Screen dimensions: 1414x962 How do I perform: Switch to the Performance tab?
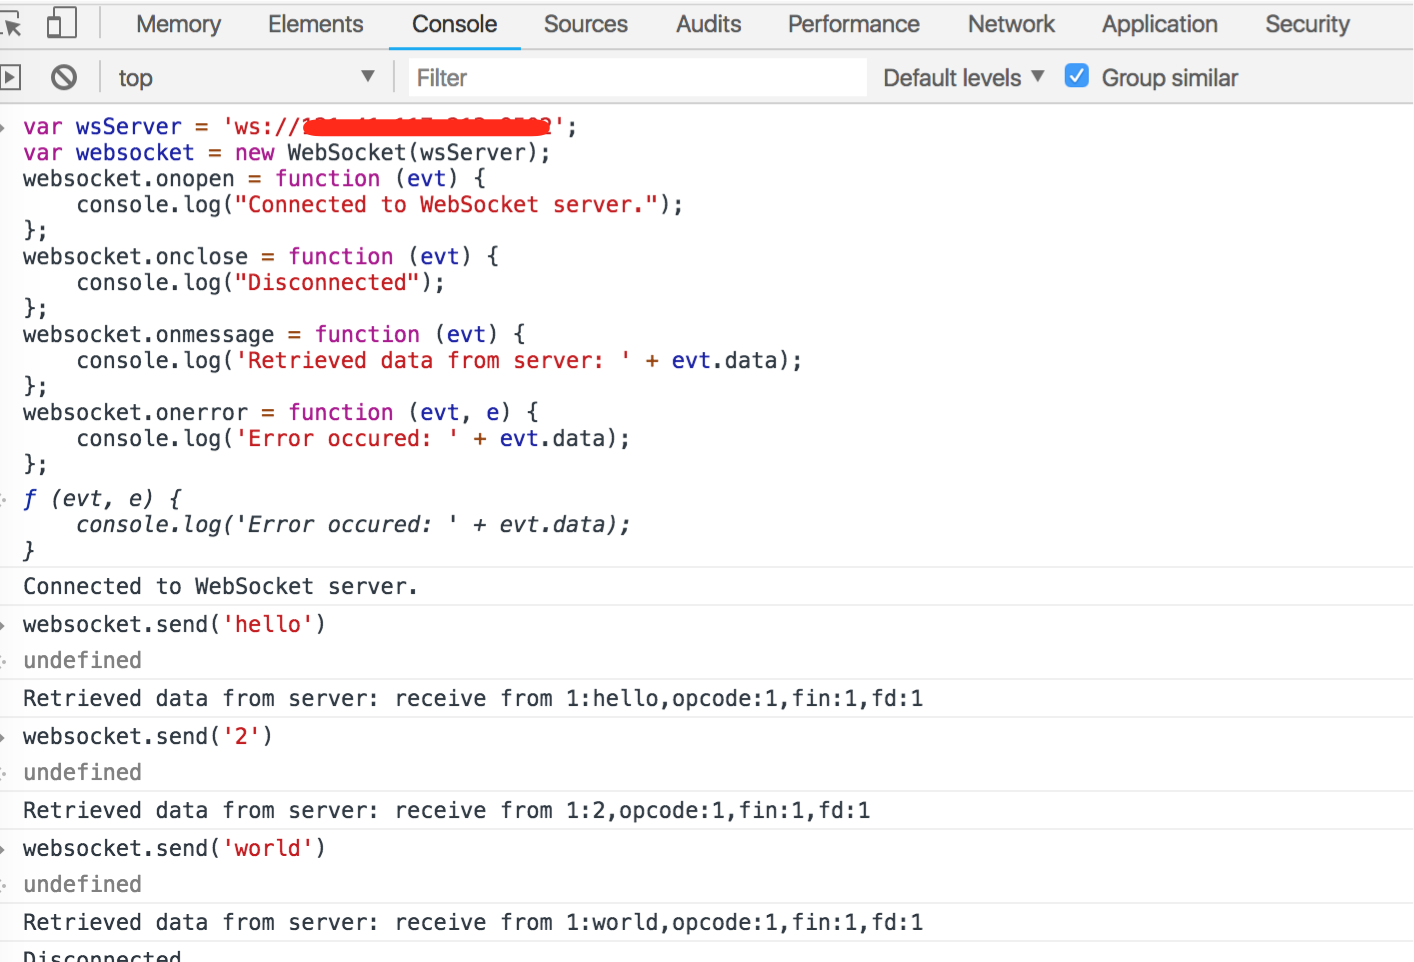click(853, 24)
